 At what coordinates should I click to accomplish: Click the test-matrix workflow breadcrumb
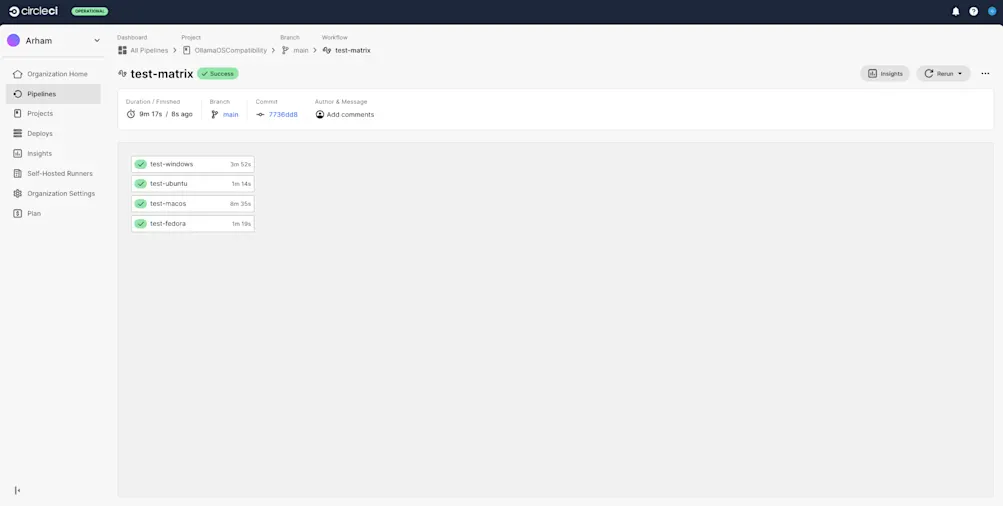click(x=347, y=50)
